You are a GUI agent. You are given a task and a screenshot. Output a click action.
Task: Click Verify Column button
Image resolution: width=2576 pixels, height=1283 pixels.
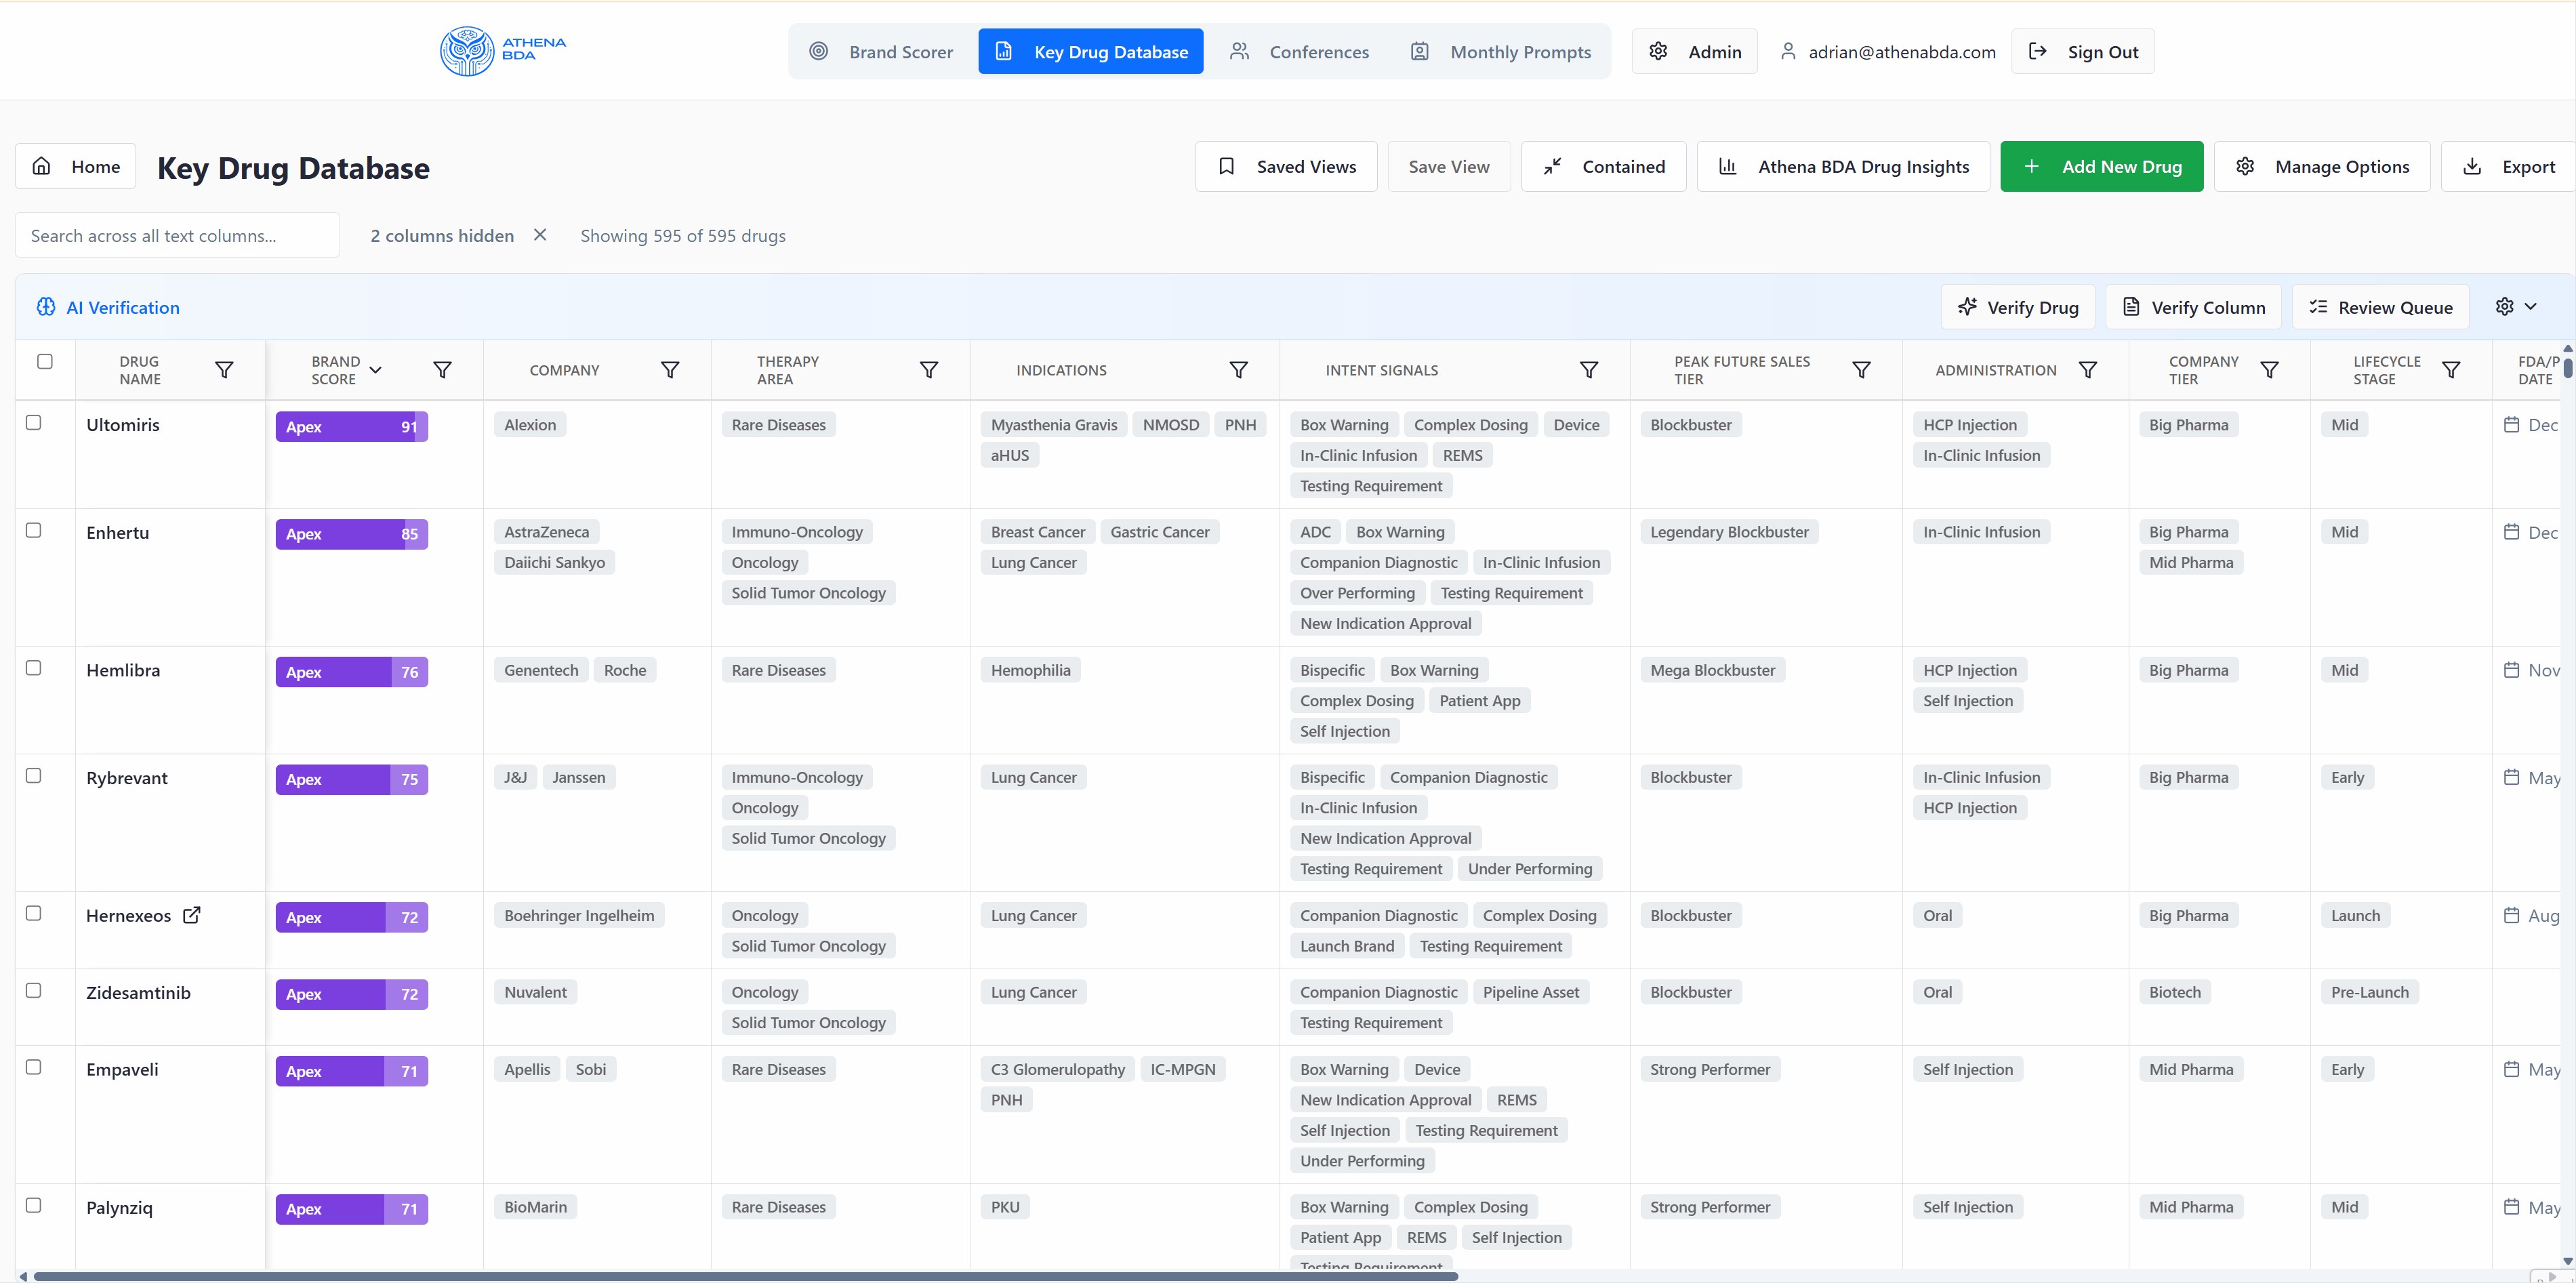2193,306
